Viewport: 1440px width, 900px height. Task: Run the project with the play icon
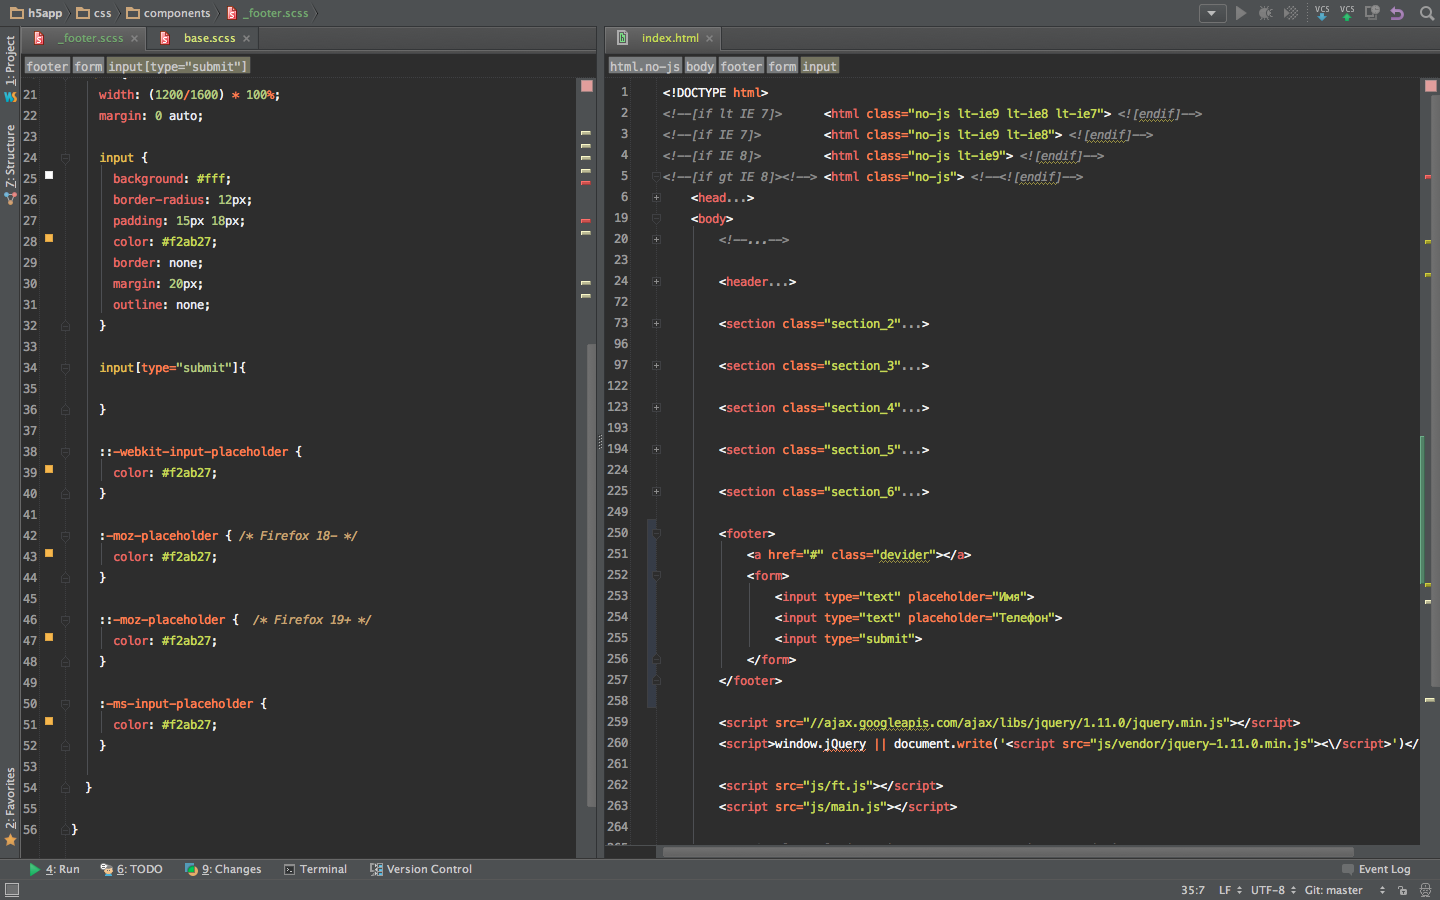point(1241,13)
